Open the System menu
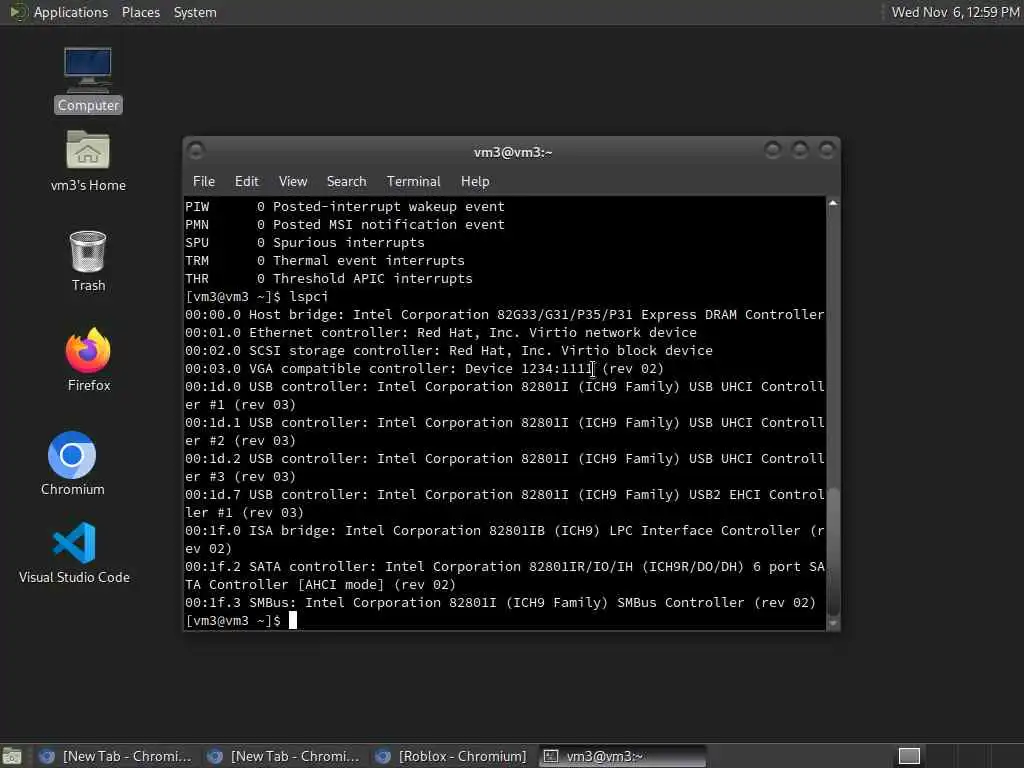The height and width of the screenshot is (768, 1024). 195,12
